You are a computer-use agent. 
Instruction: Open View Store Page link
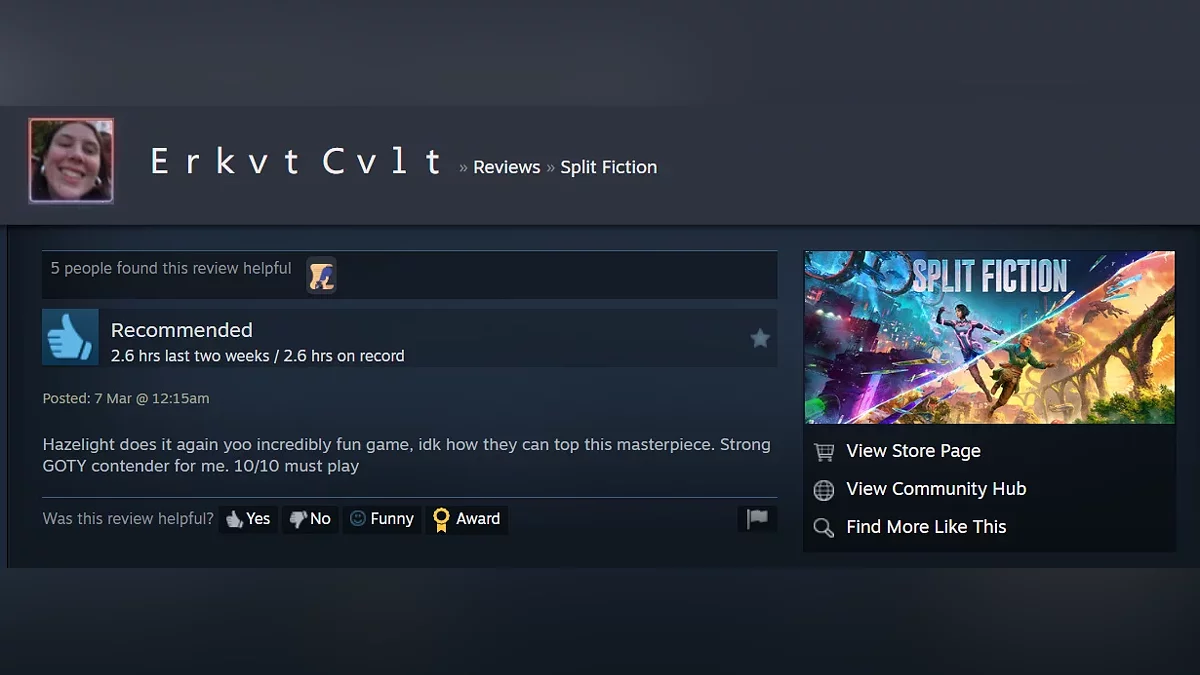[x=913, y=451]
